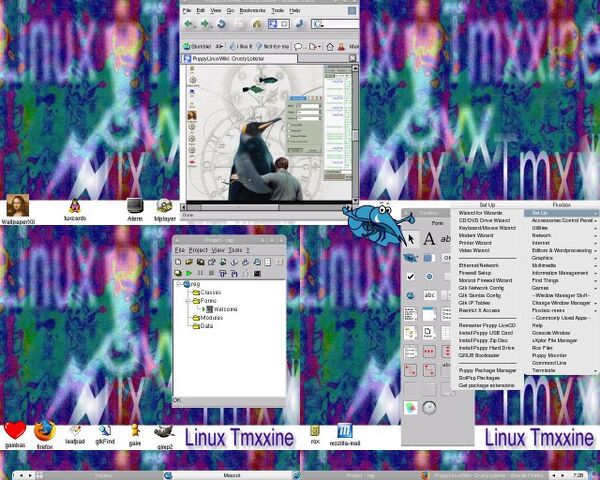Open the Firefox home page icon

pyautogui.click(x=257, y=24)
